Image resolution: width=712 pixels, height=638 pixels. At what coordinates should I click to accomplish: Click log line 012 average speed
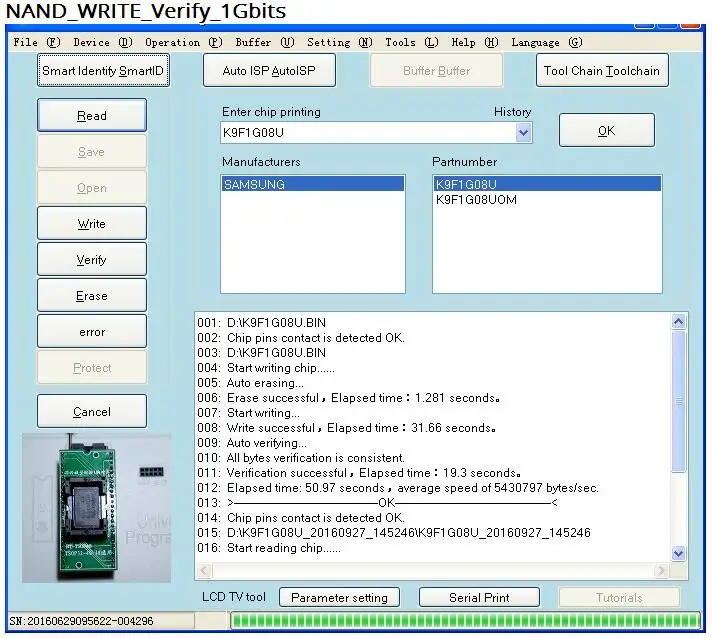[x=398, y=487]
